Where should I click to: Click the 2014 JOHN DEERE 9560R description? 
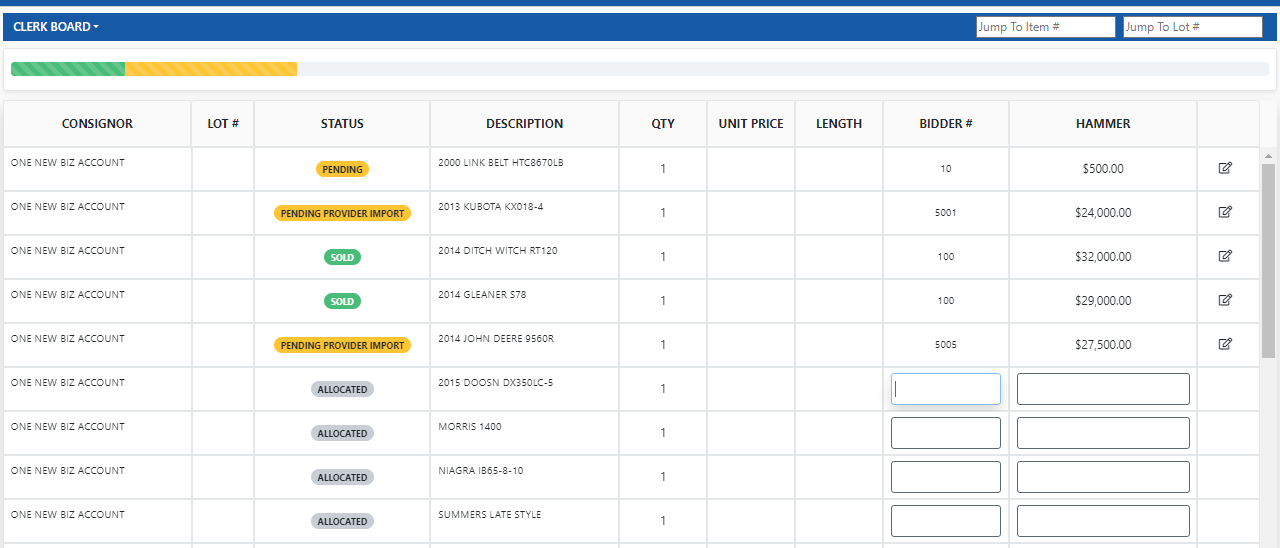(496, 338)
